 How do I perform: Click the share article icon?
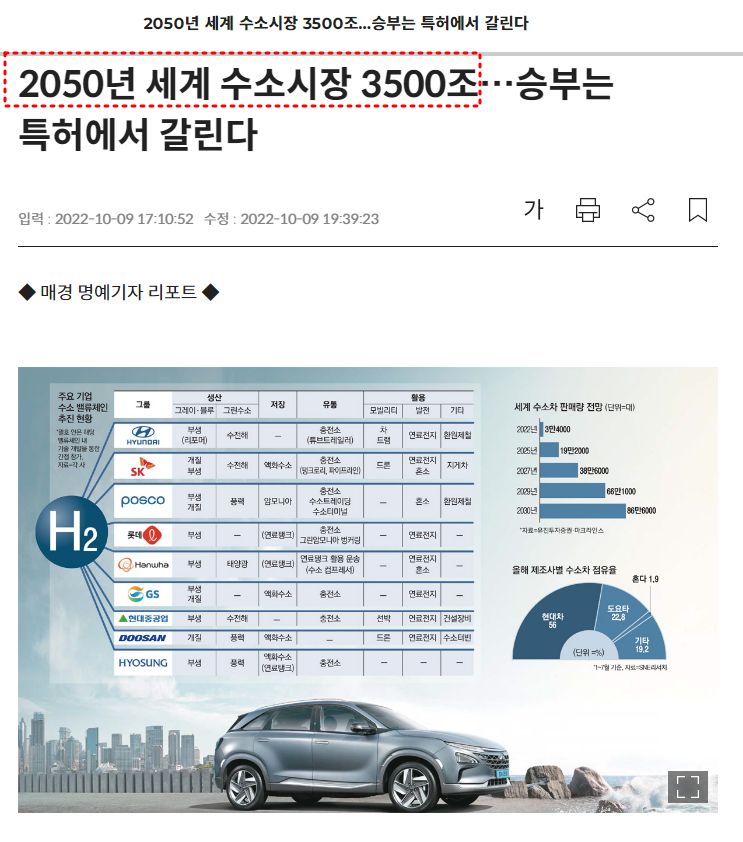coord(643,209)
